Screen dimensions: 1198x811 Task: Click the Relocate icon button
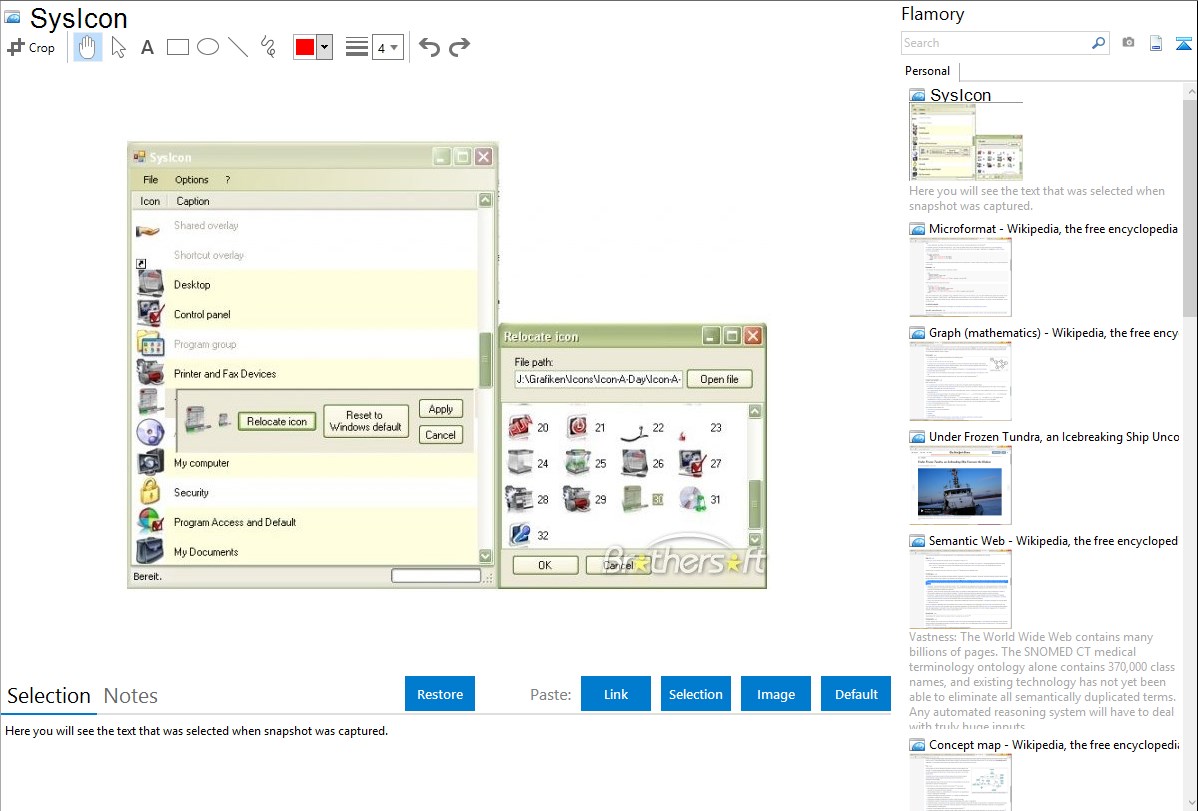tap(277, 421)
